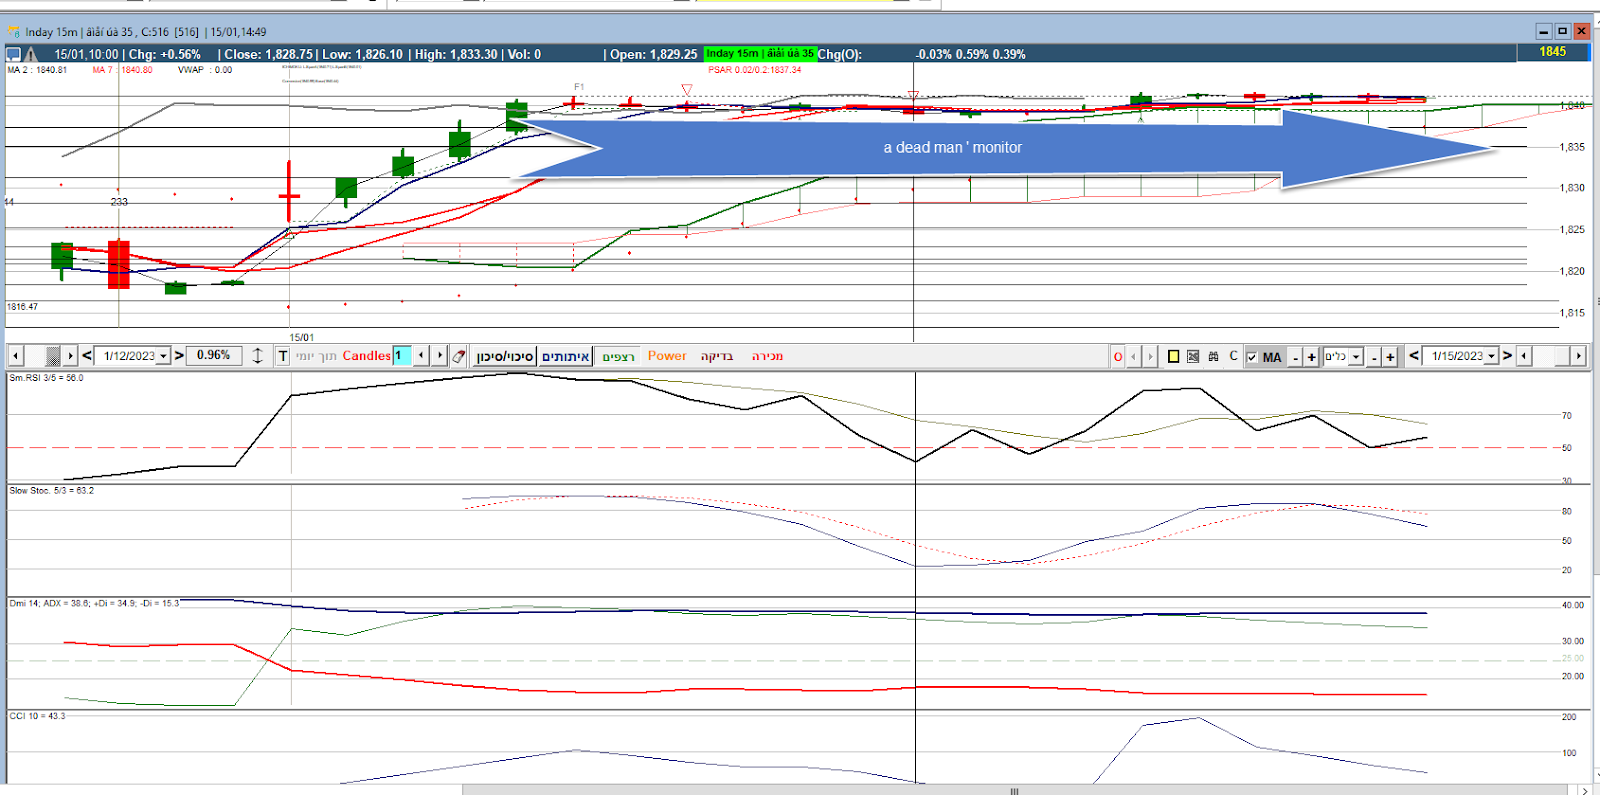Click the yellow 1845 price box
The image size is (1600, 795).
click(x=1553, y=52)
